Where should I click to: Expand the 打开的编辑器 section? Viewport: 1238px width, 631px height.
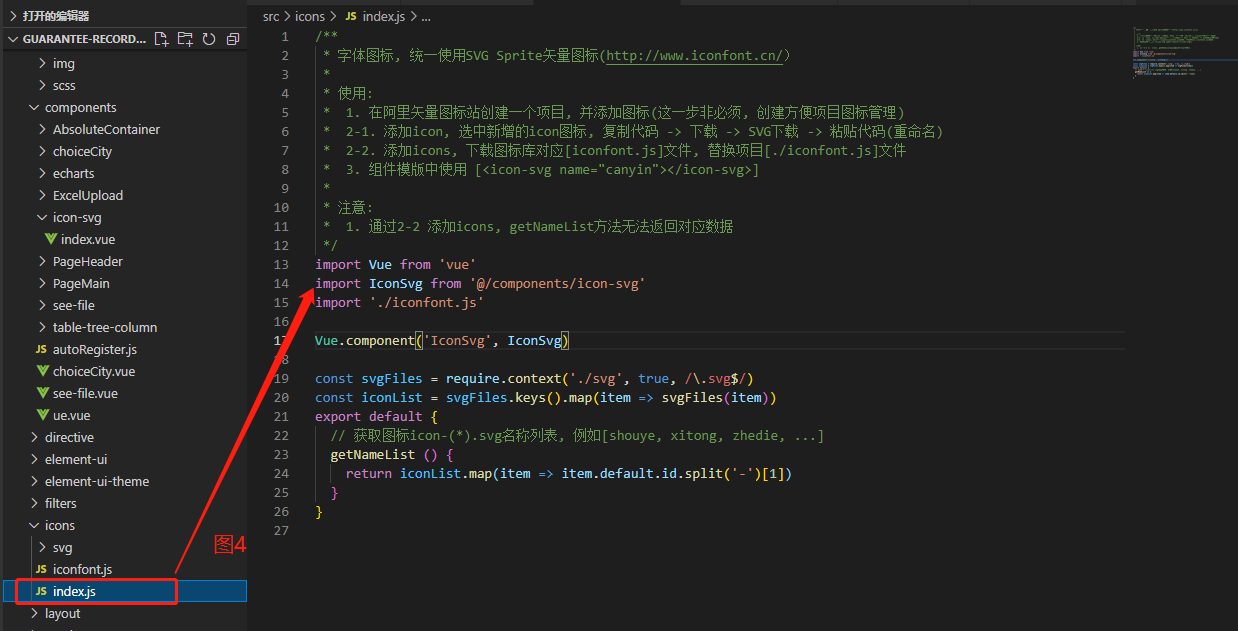pyautogui.click(x=13, y=15)
